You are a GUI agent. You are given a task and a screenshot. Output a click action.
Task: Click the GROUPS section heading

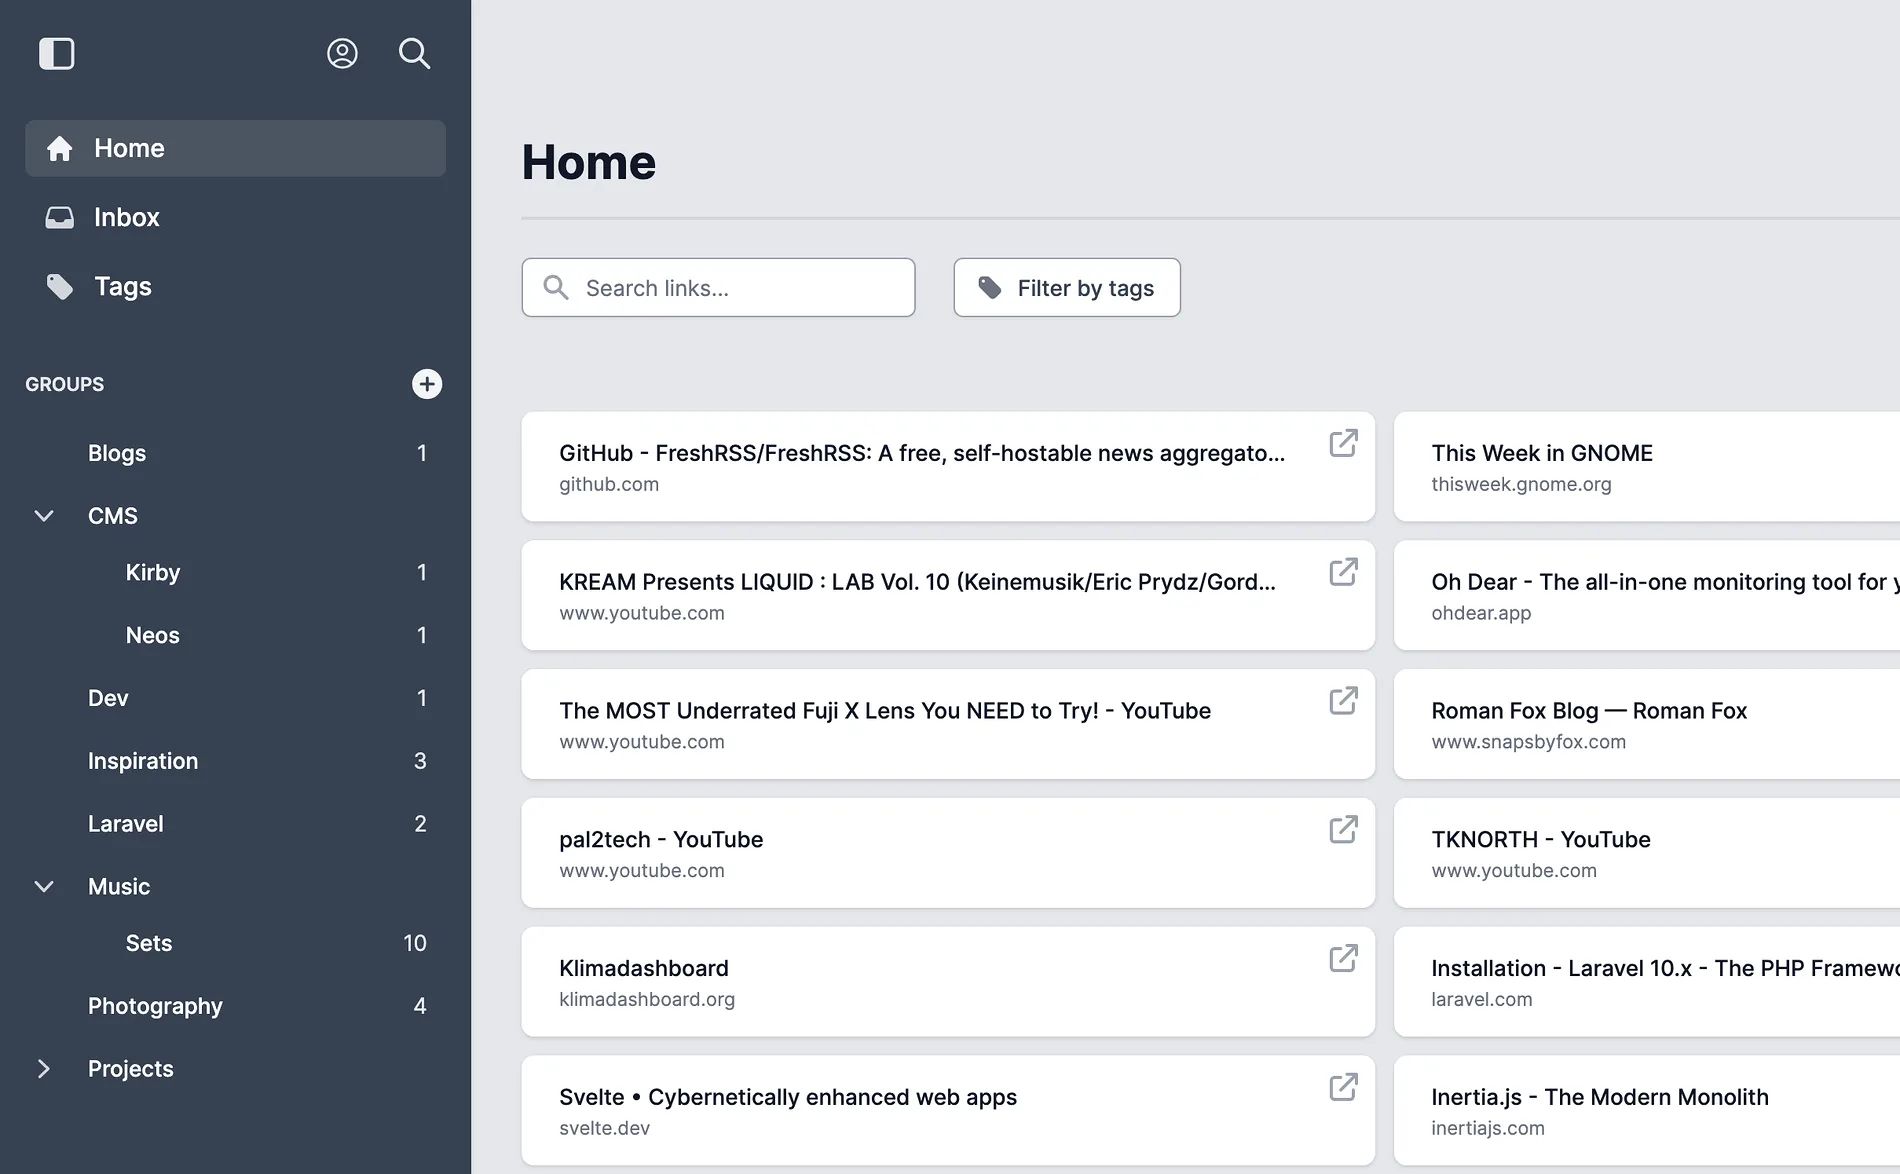(65, 384)
